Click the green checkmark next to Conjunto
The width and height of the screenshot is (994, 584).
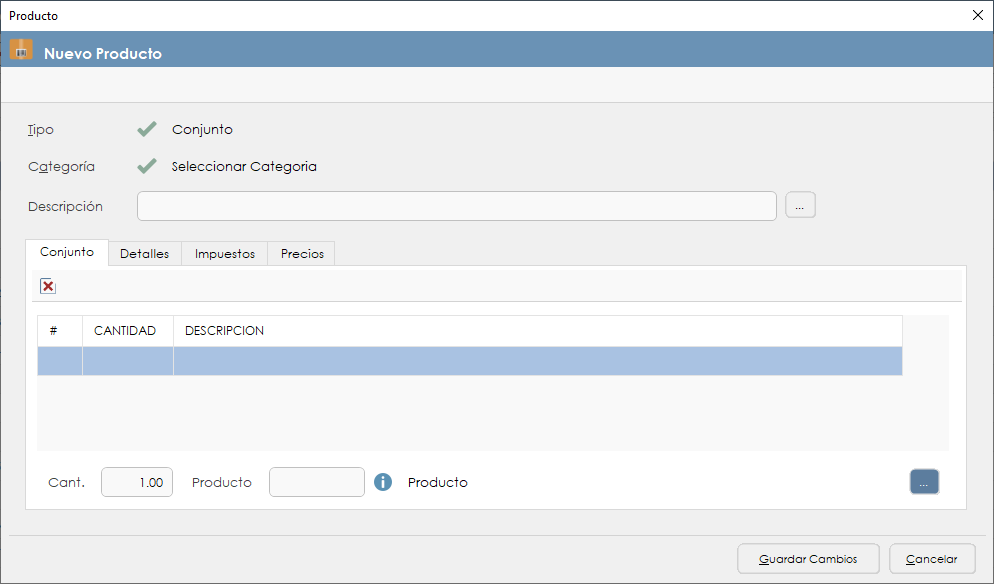[147, 129]
